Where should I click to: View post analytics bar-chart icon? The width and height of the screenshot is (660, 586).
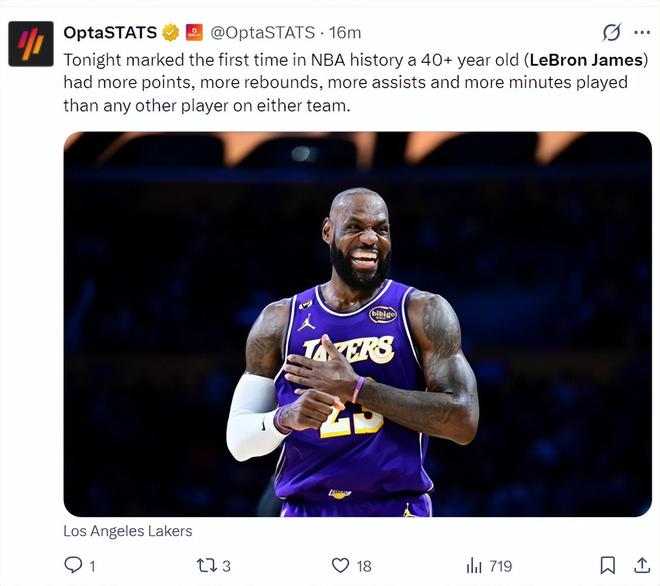coord(474,566)
